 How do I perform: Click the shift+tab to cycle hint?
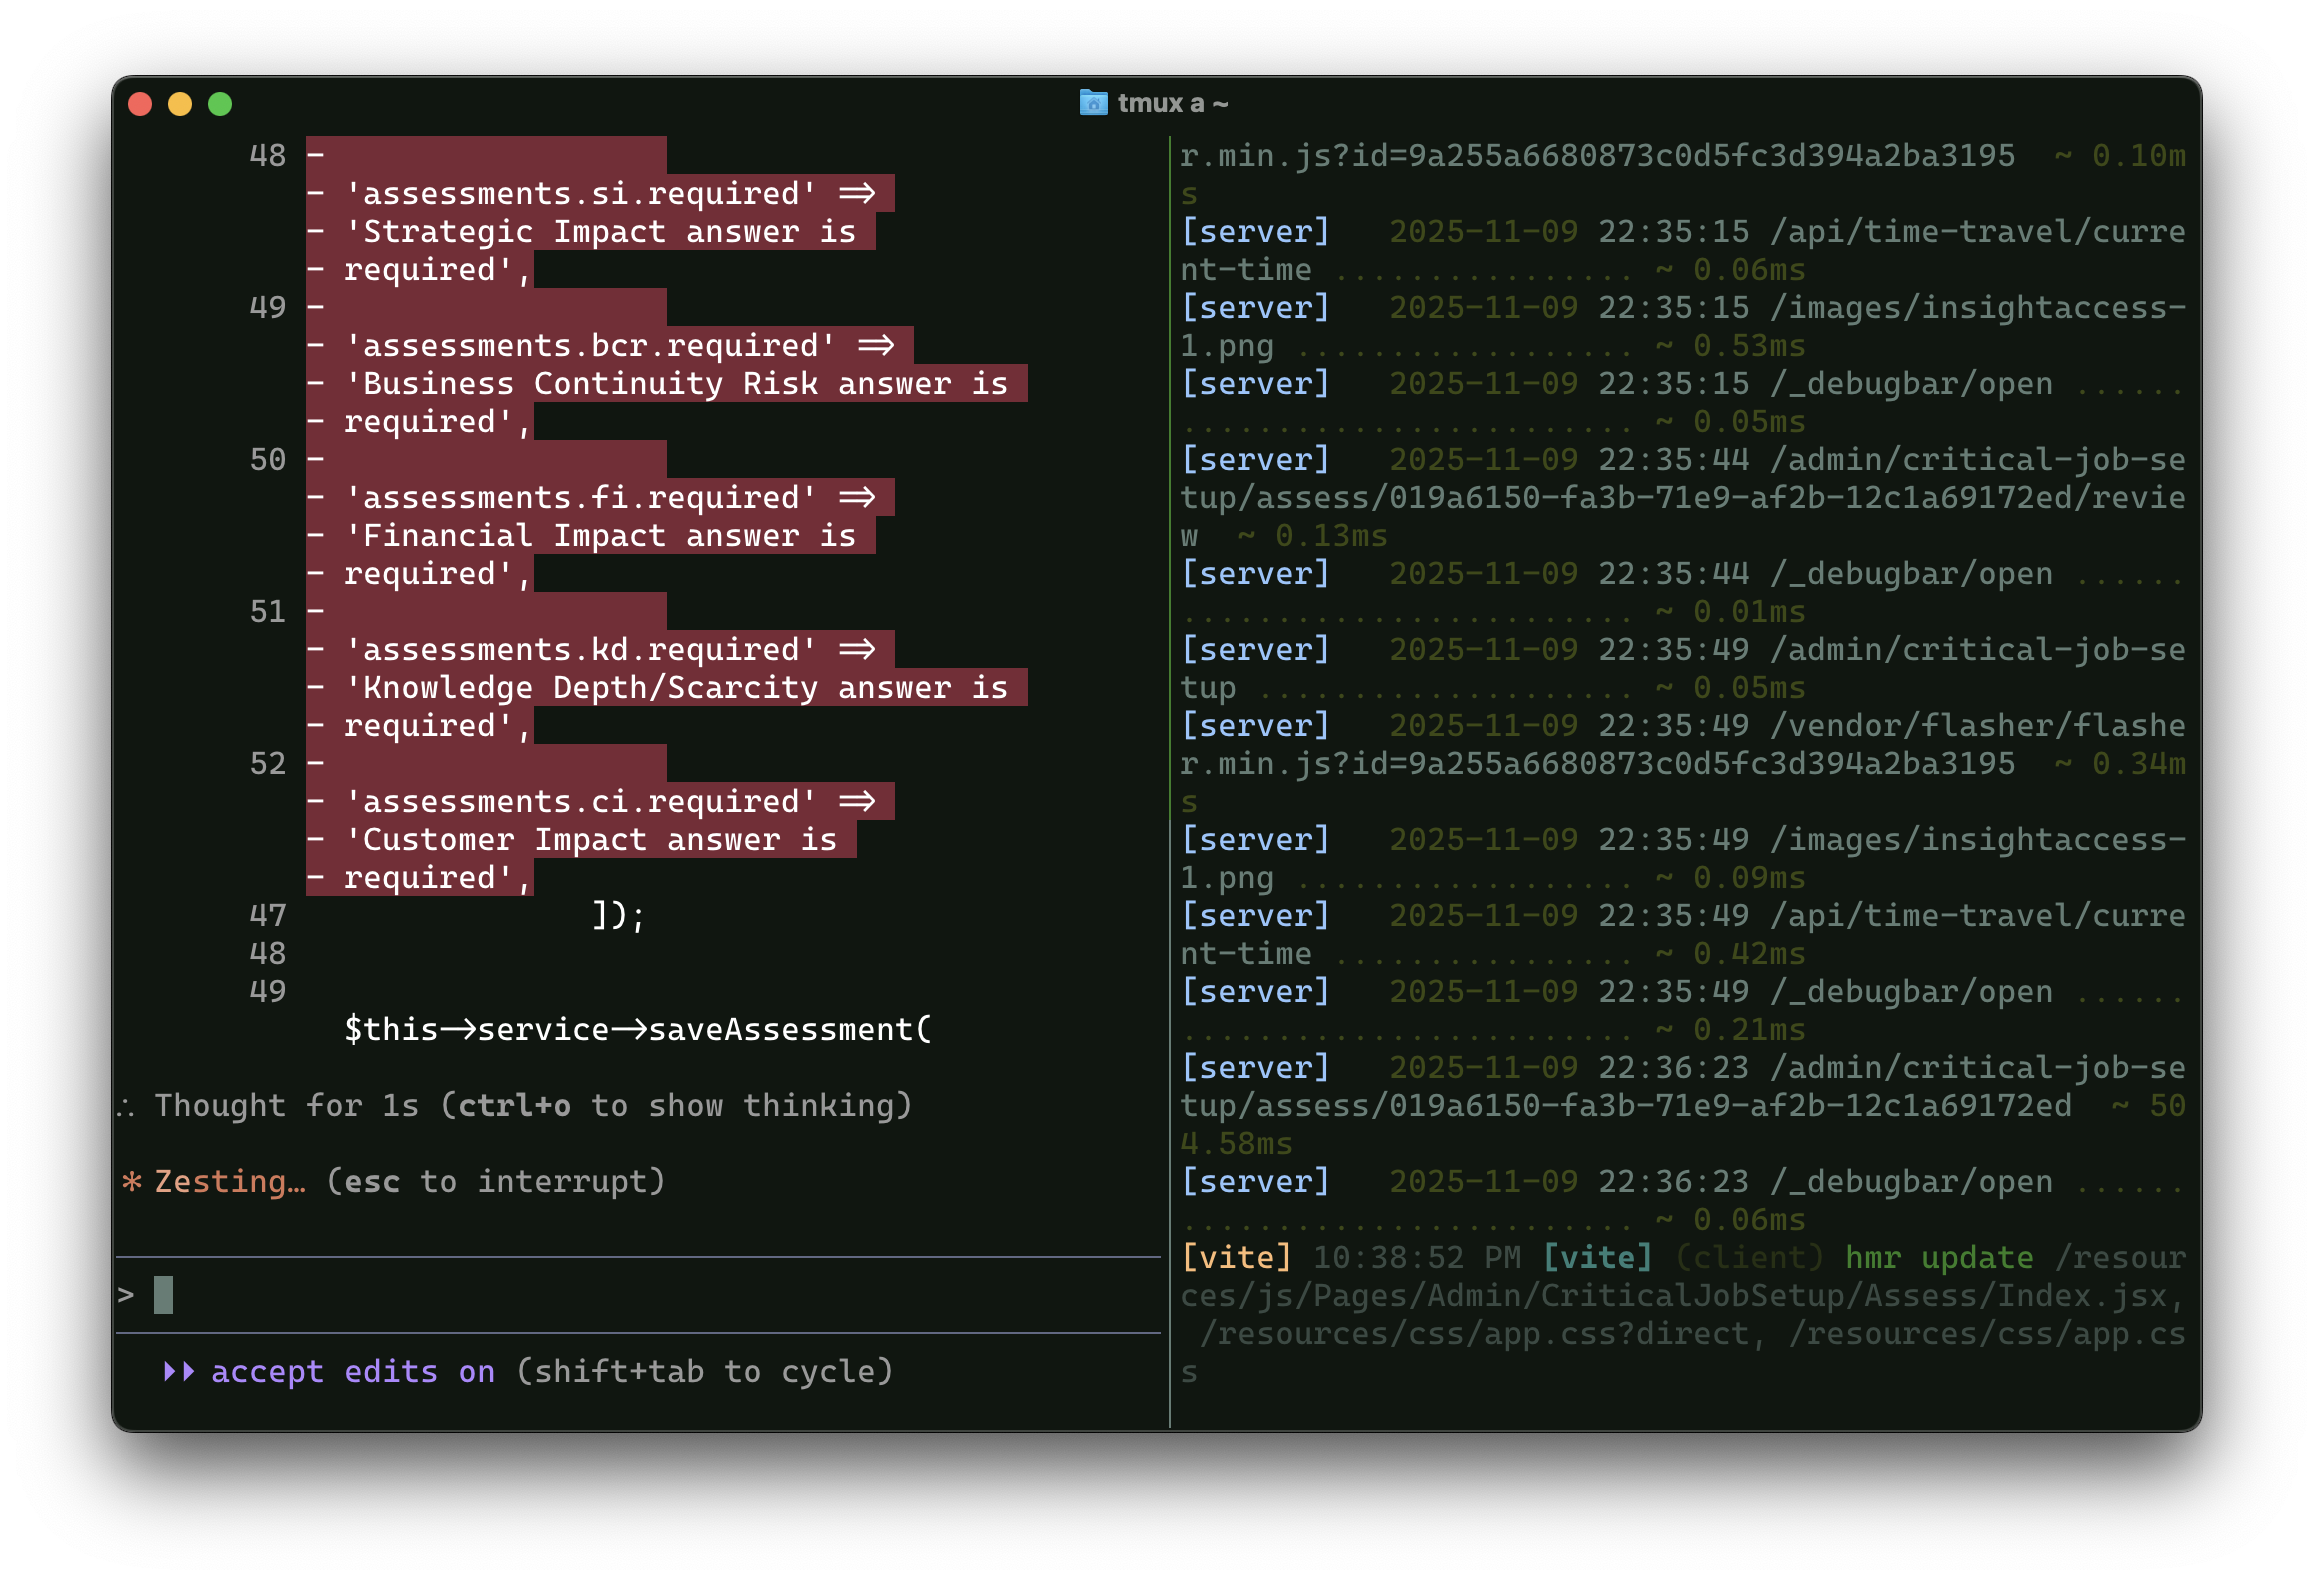tap(705, 1371)
